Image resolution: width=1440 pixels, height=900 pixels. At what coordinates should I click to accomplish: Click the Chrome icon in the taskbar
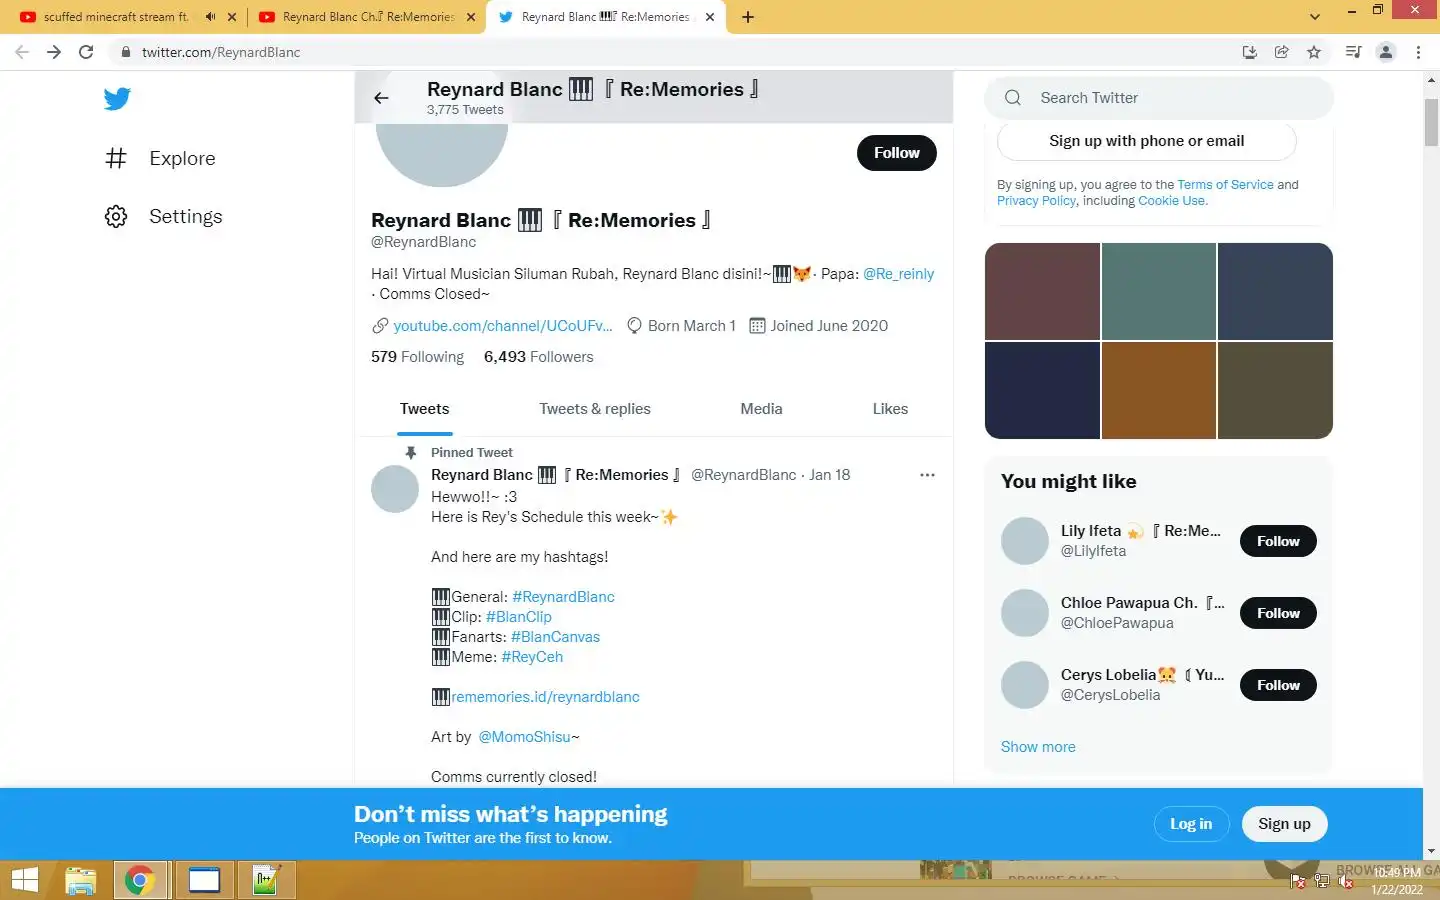click(x=140, y=881)
